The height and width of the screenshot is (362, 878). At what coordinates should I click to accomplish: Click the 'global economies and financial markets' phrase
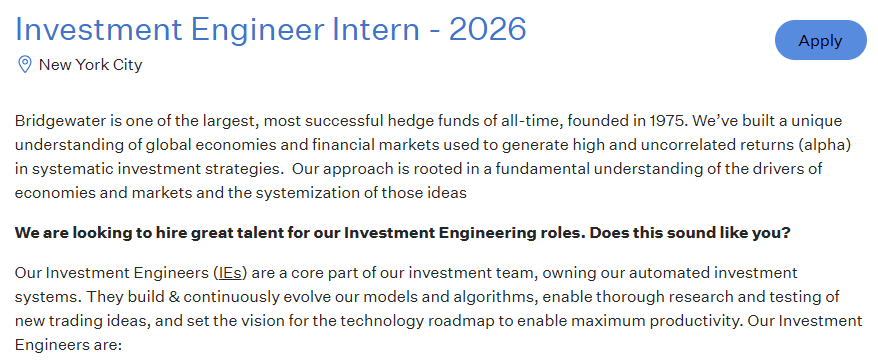tap(292, 145)
